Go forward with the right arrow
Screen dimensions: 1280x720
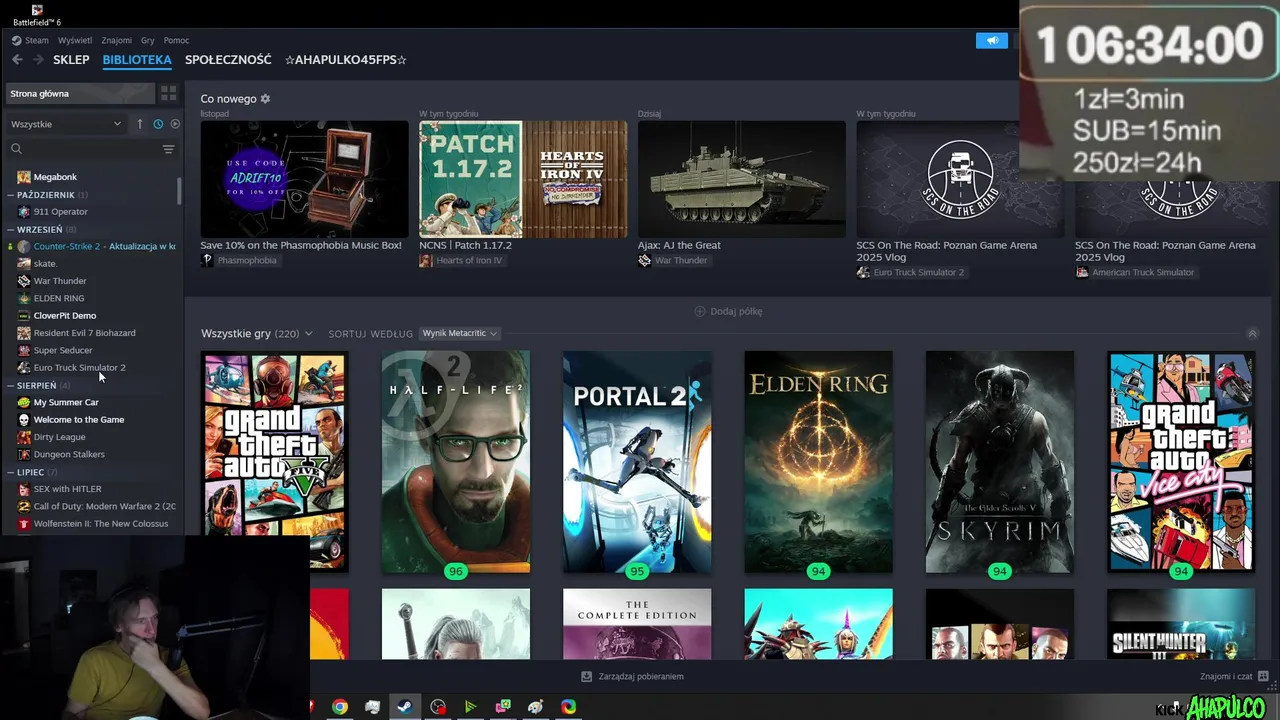click(x=38, y=60)
